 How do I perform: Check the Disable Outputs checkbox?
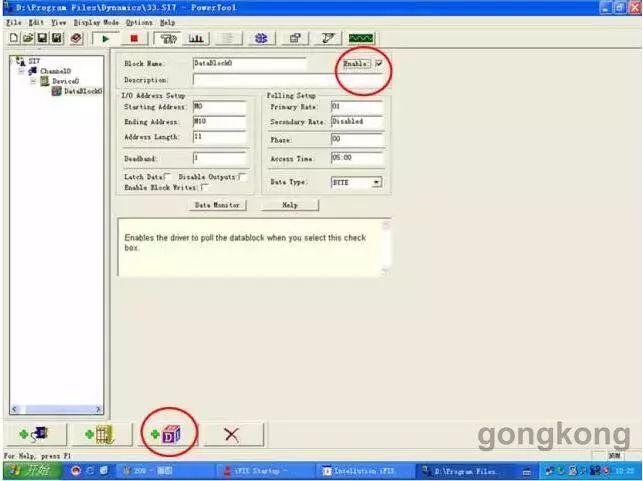pyautogui.click(x=242, y=177)
